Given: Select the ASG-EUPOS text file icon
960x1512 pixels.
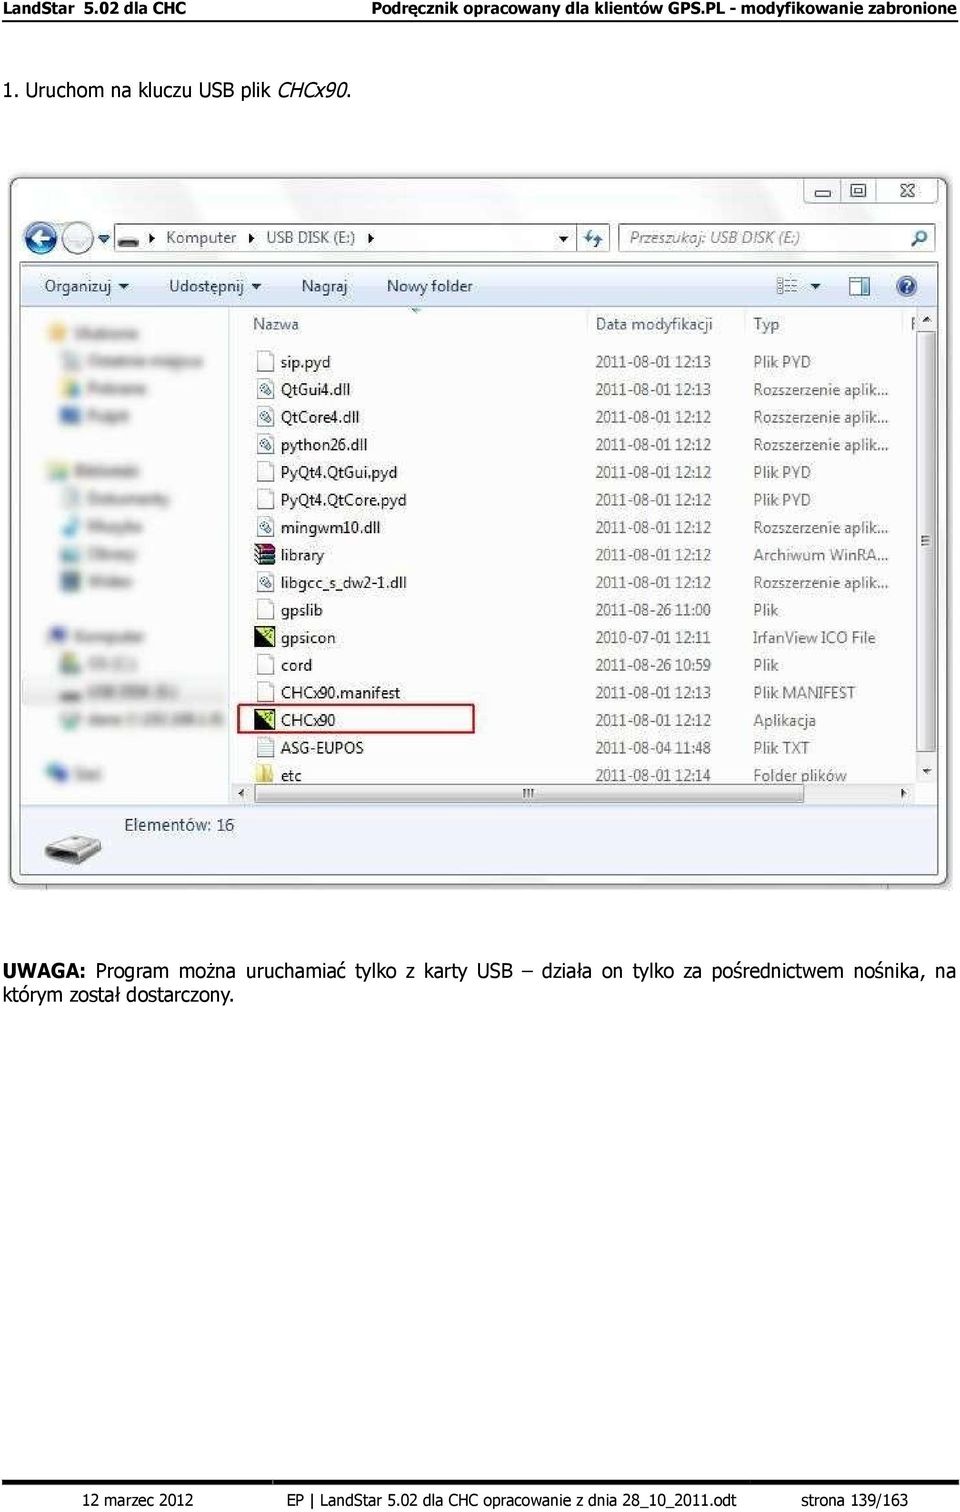Looking at the screenshot, I should tap(265, 747).
